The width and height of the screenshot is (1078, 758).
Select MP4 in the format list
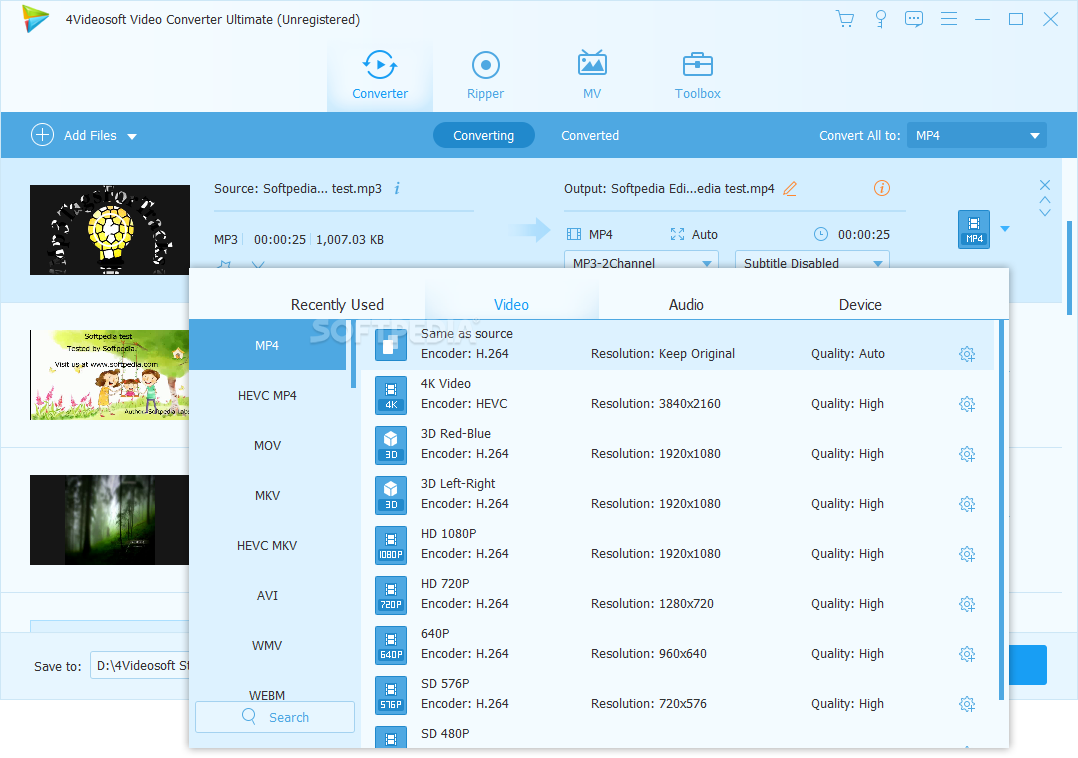(267, 345)
